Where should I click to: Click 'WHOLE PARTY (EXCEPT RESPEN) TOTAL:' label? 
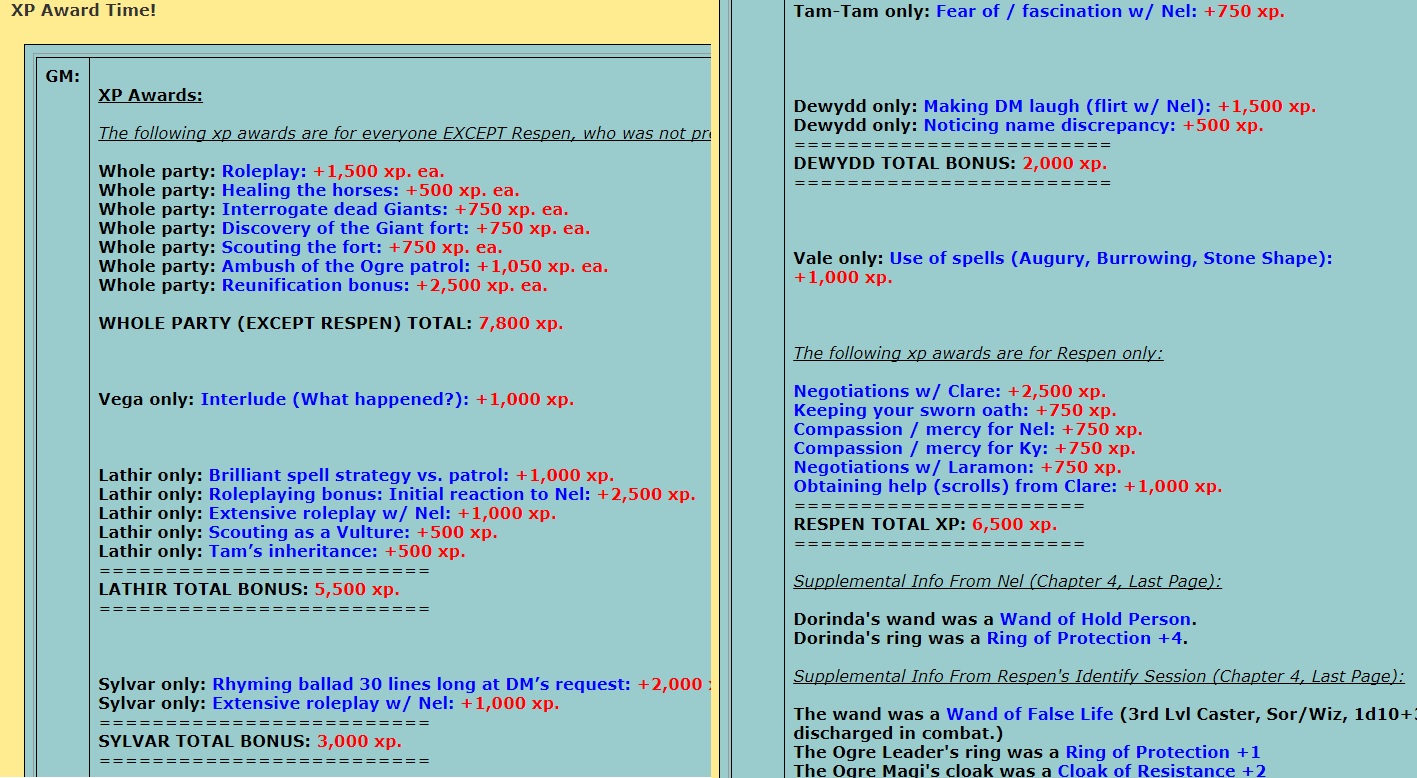pyautogui.click(x=286, y=324)
